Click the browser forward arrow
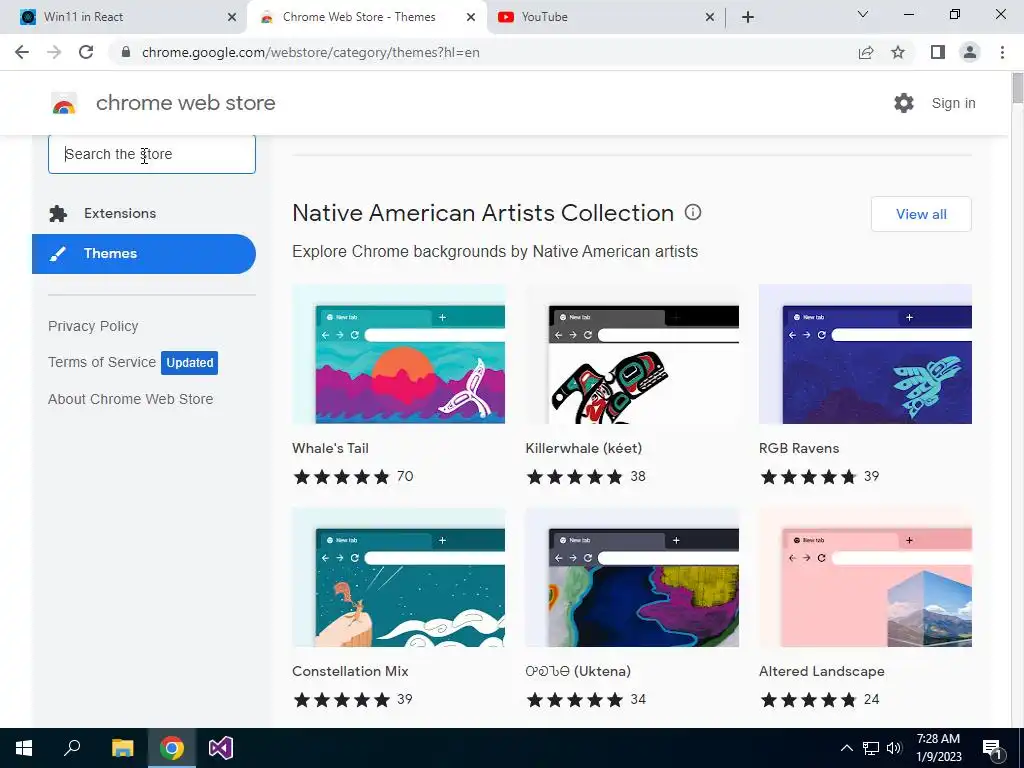 click(x=54, y=52)
